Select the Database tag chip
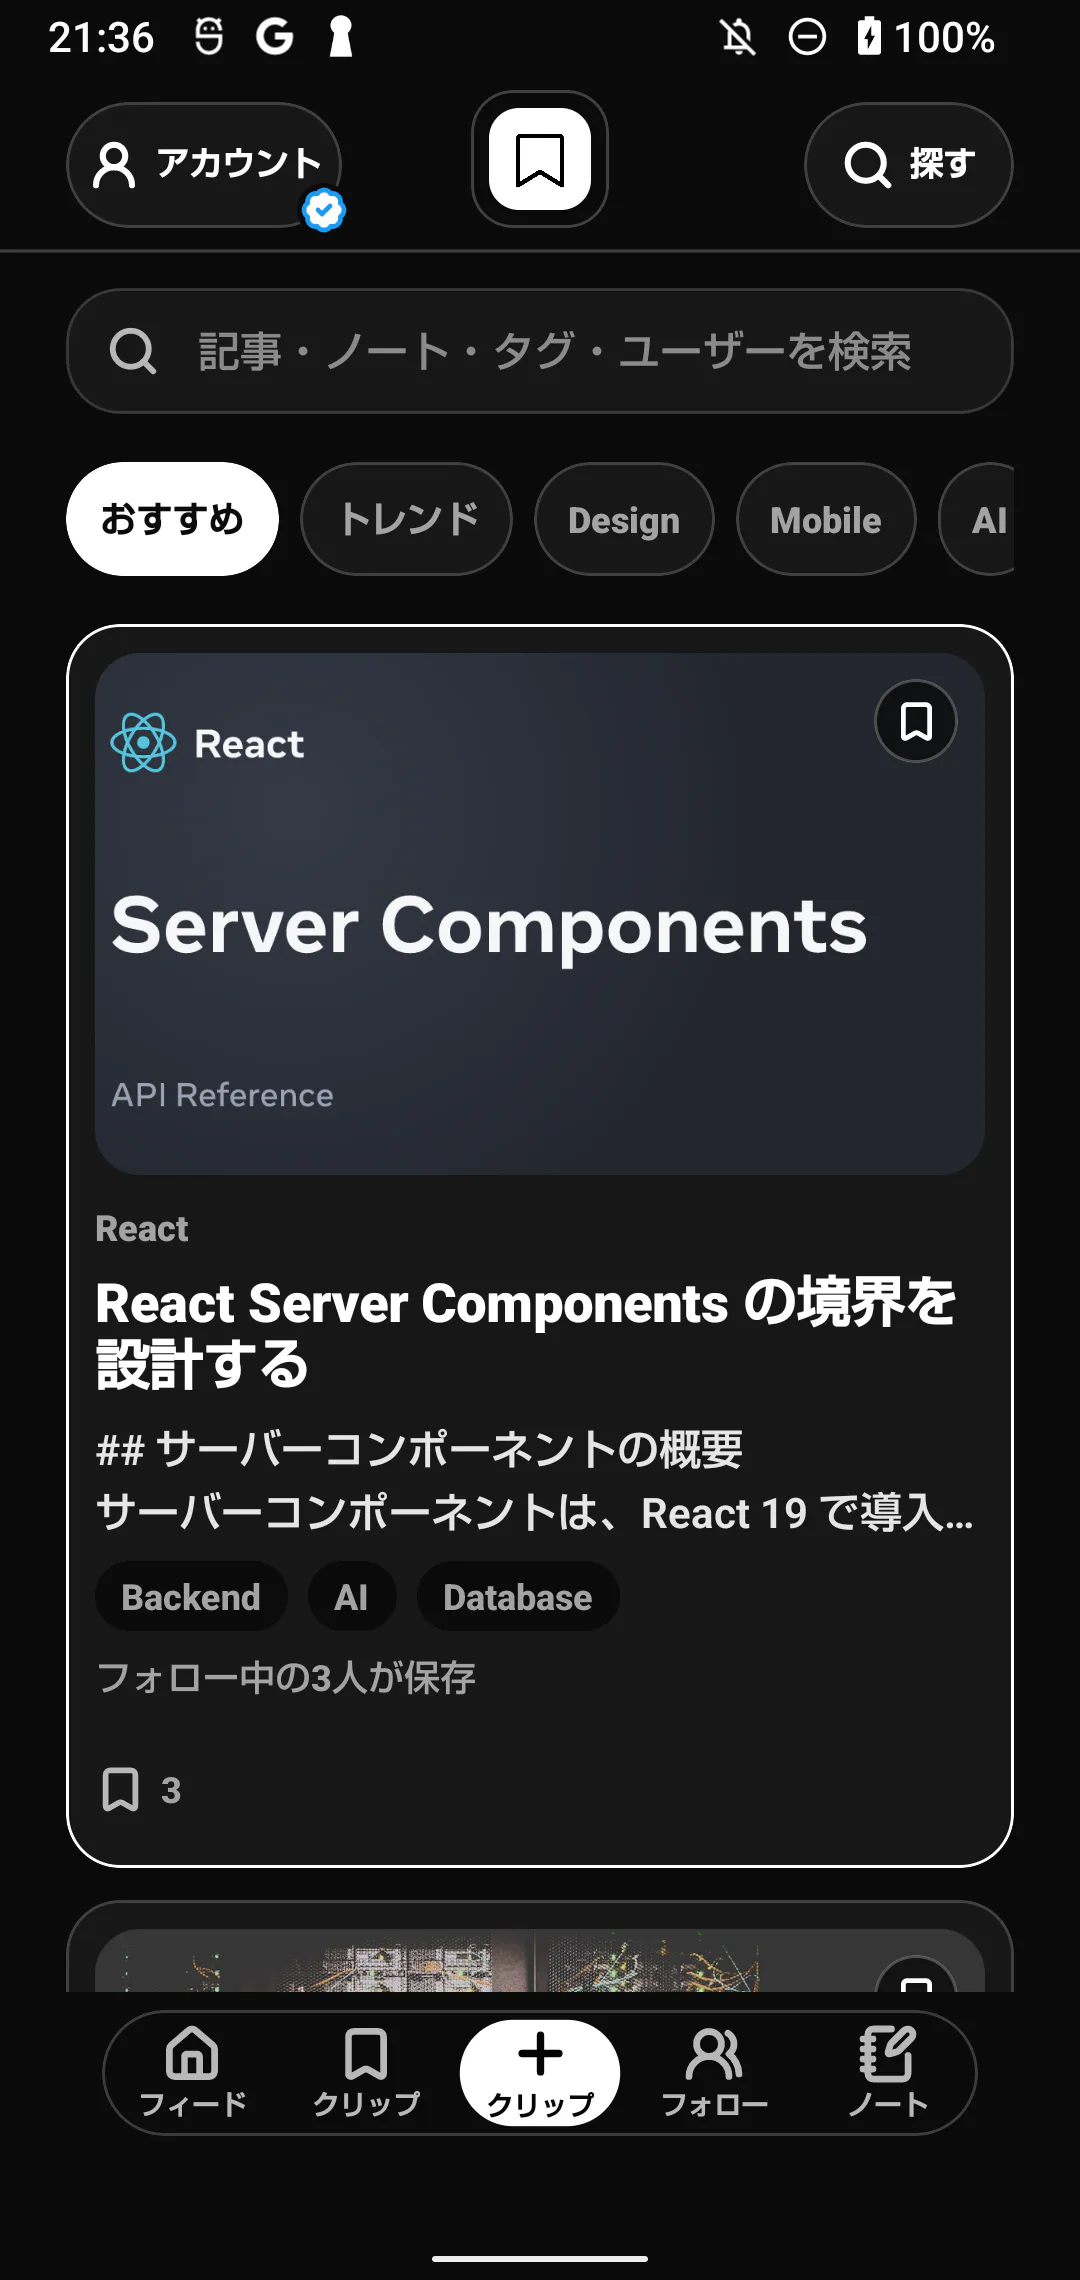The image size is (1080, 2280). pyautogui.click(x=518, y=1597)
